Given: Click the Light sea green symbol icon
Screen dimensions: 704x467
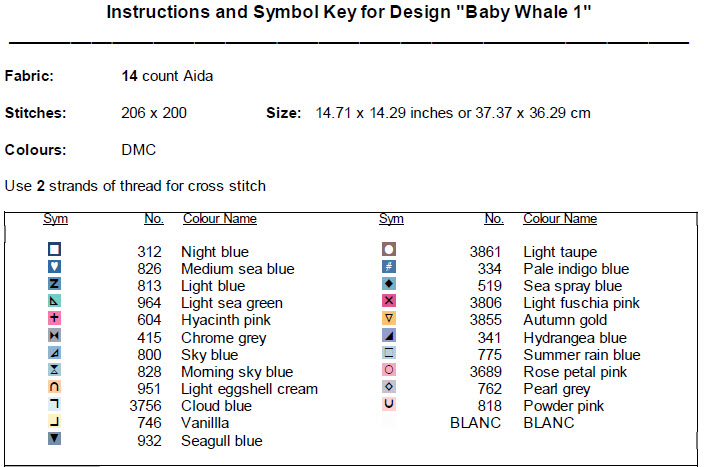Looking at the screenshot, I should pos(55,302).
